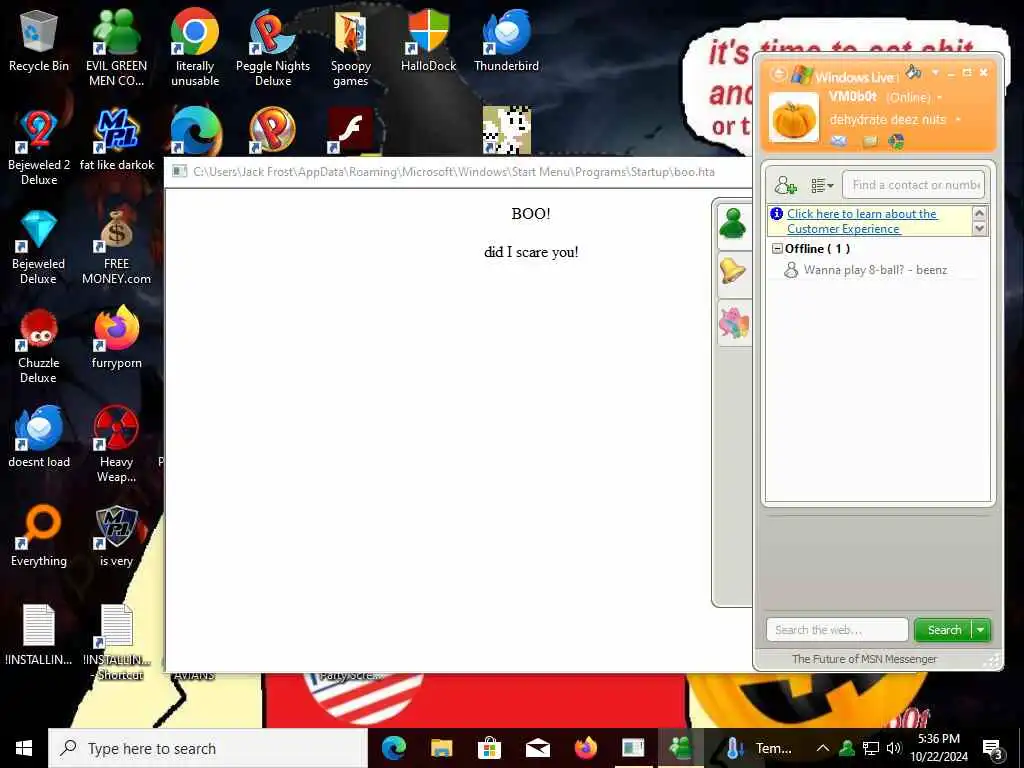
Task: Click the MSN Today globe icon in Messenger
Action: pos(895,141)
